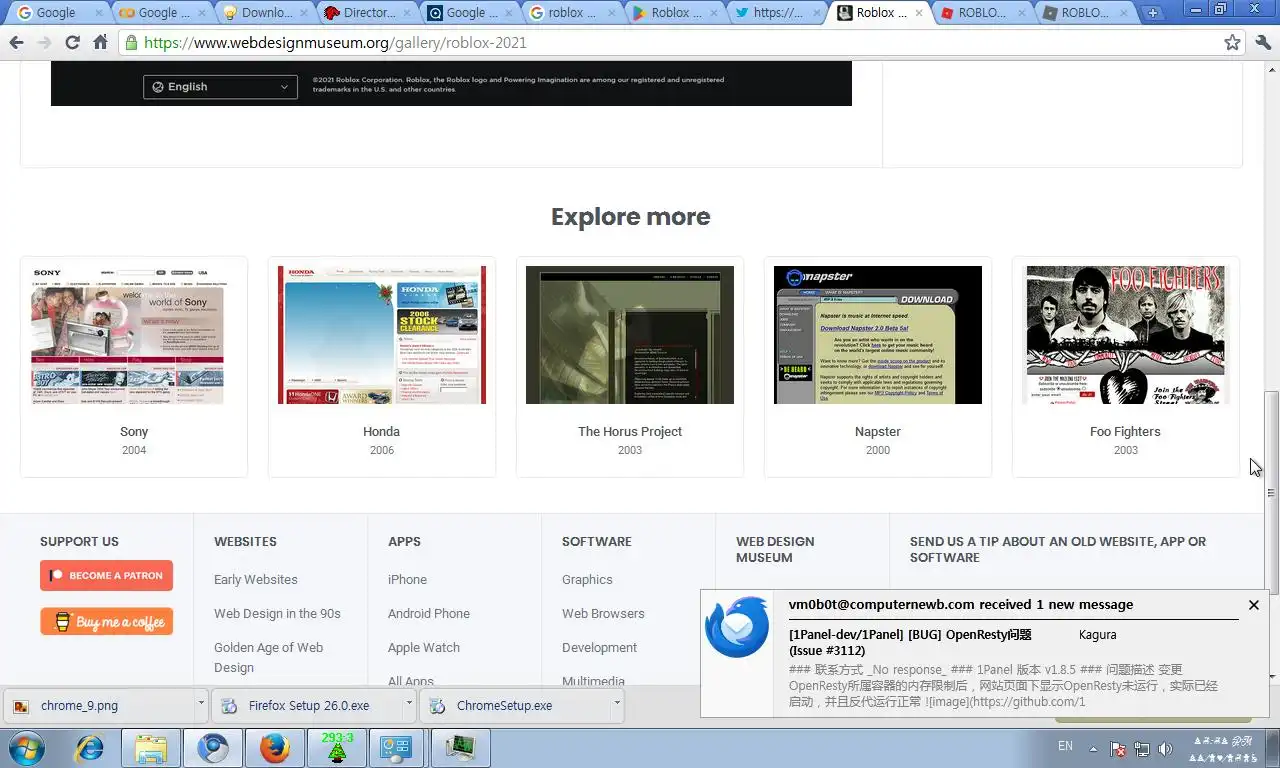Click the Firefox Setup 26.0.exe file icon
This screenshot has height=768, width=1280.
coord(229,706)
